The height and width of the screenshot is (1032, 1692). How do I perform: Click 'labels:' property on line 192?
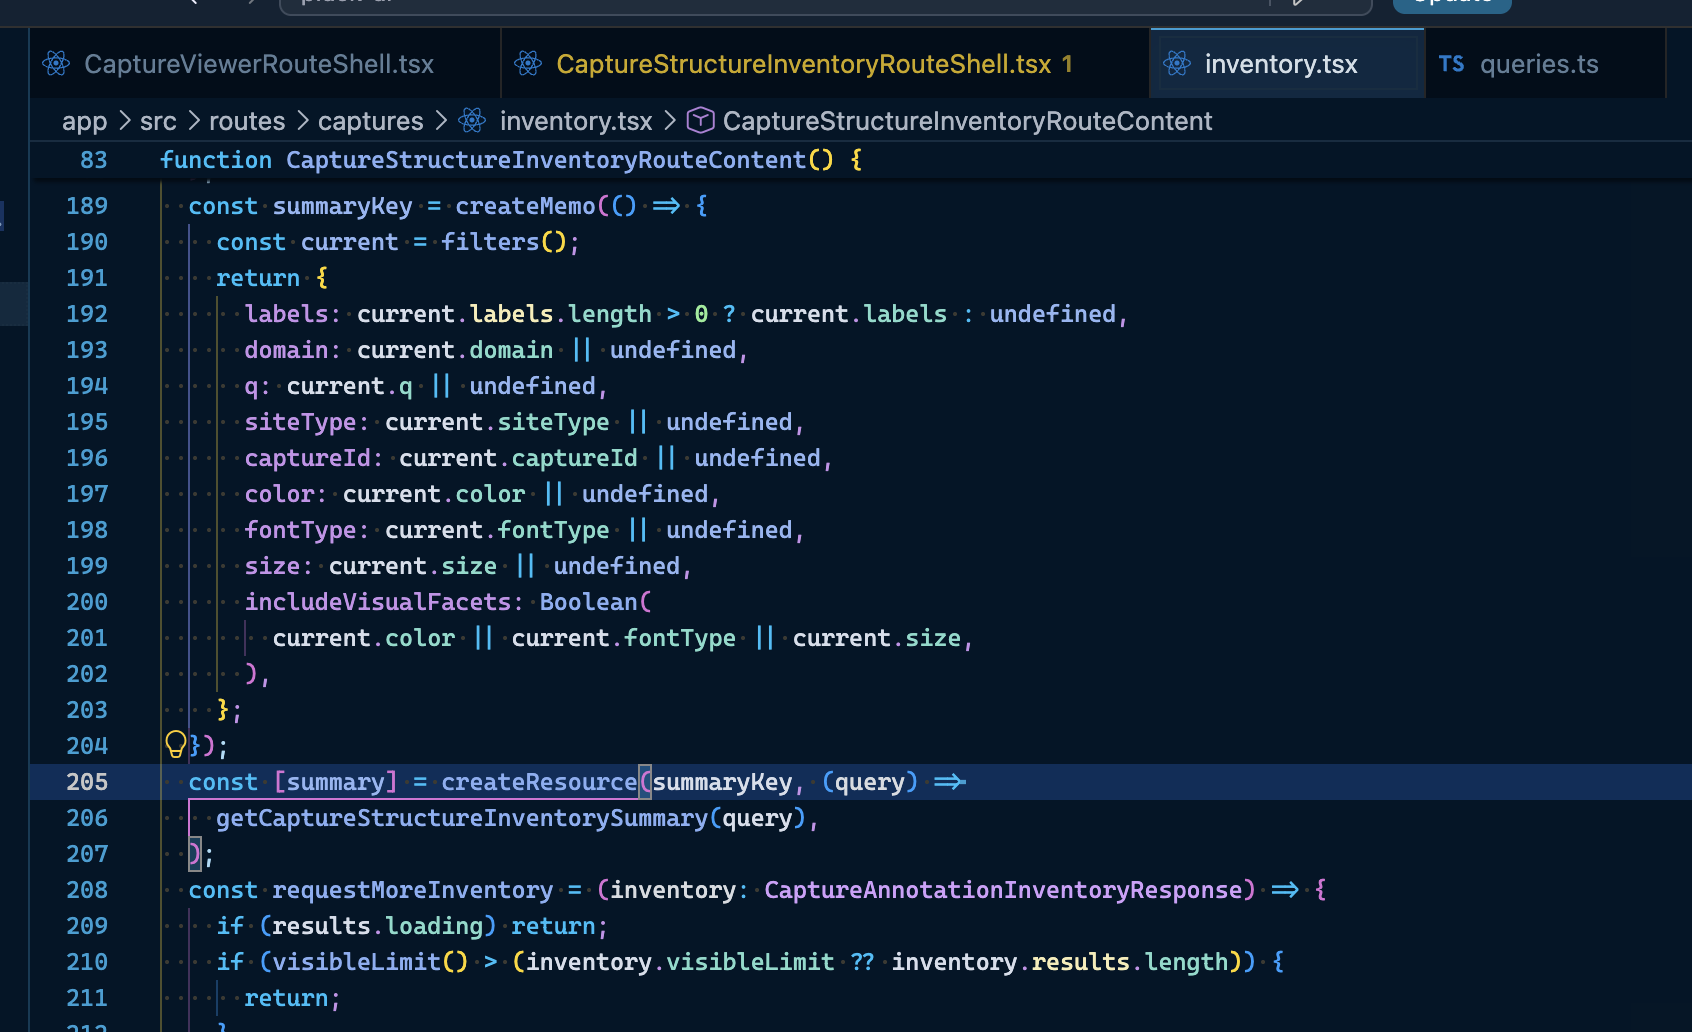tap(293, 314)
